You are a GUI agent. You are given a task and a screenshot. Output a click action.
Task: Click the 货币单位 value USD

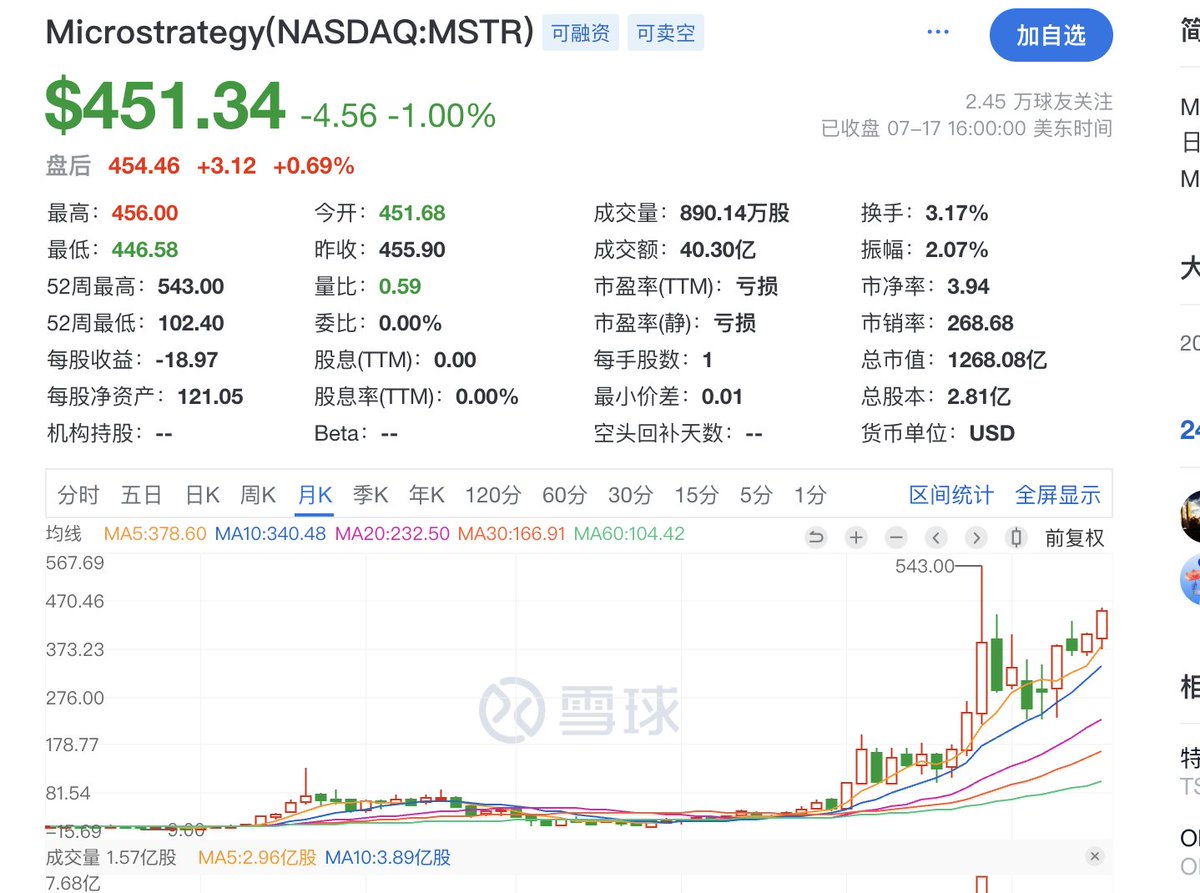[x=992, y=434]
